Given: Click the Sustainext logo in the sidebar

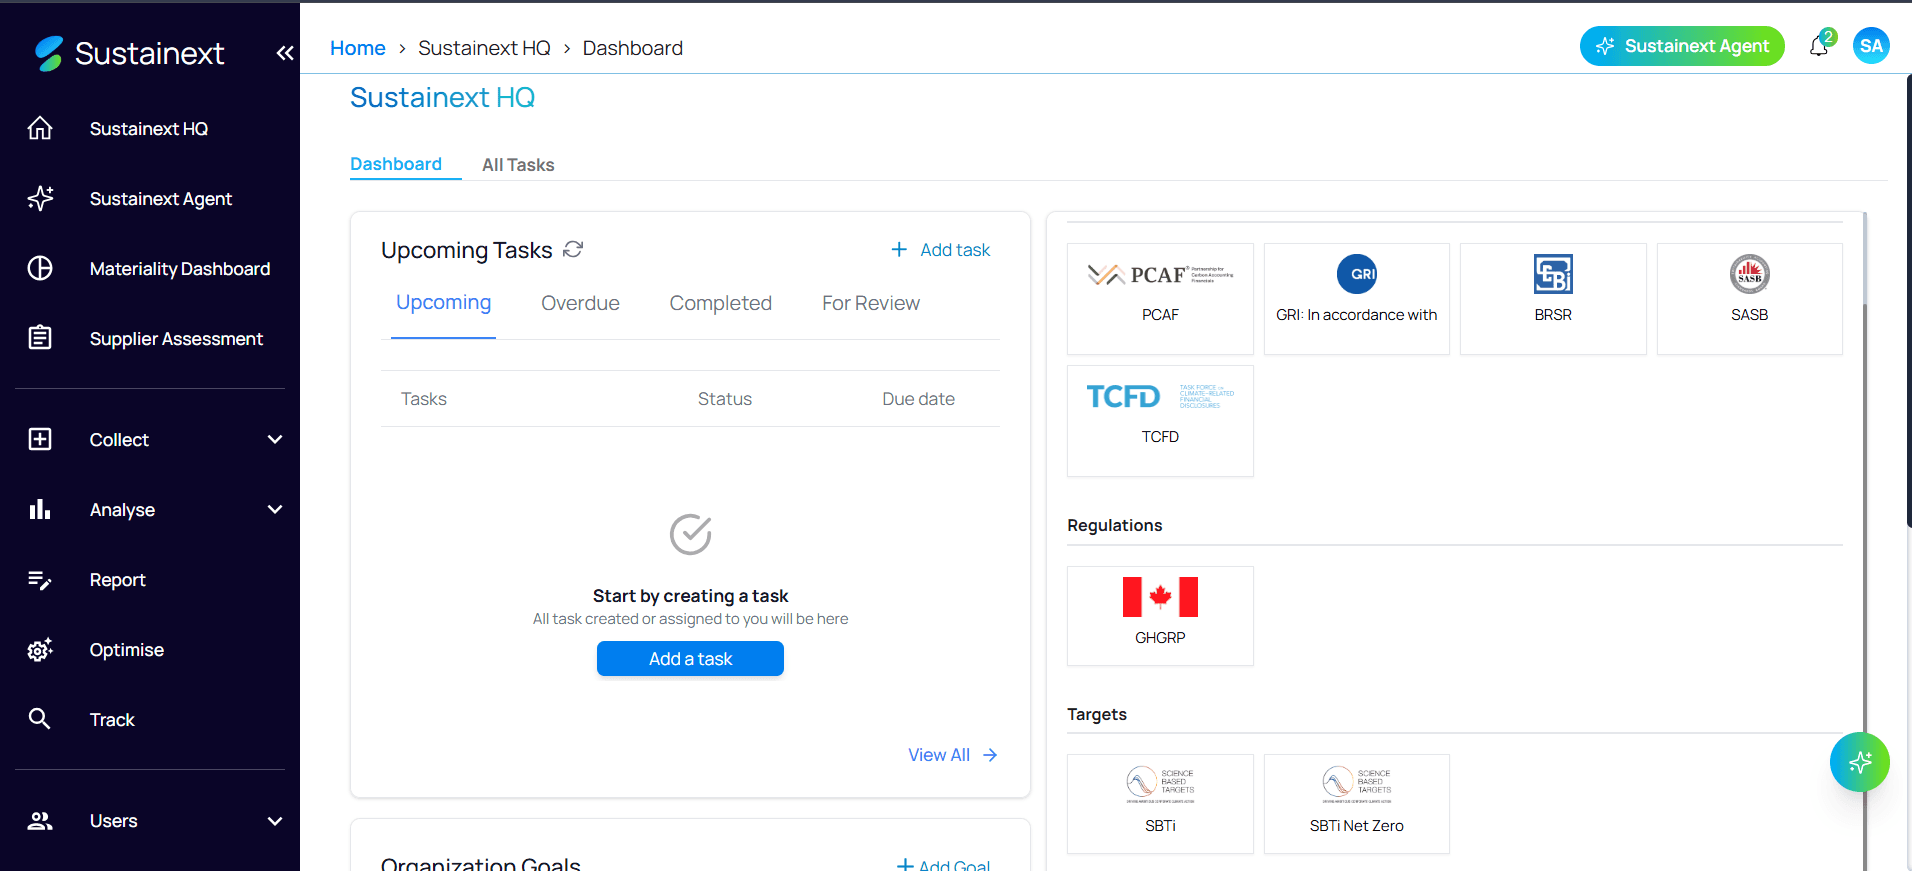Looking at the screenshot, I should (129, 53).
